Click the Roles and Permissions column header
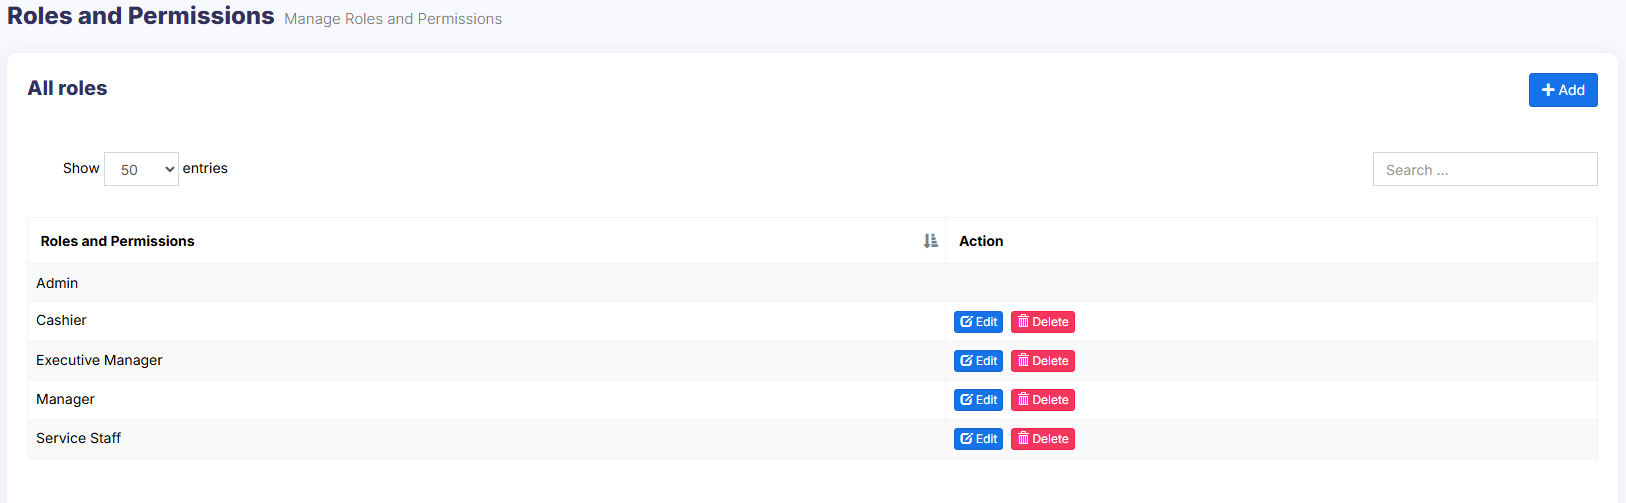Screen dimensions: 1626x503 [x=118, y=241]
